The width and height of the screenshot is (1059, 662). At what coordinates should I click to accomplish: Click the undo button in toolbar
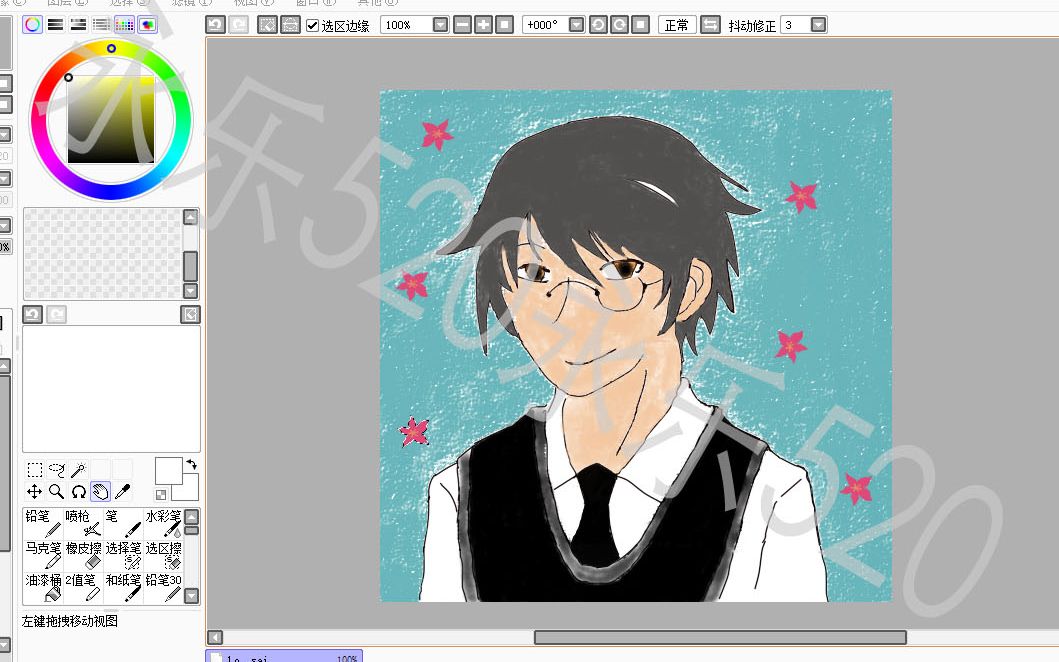click(215, 25)
